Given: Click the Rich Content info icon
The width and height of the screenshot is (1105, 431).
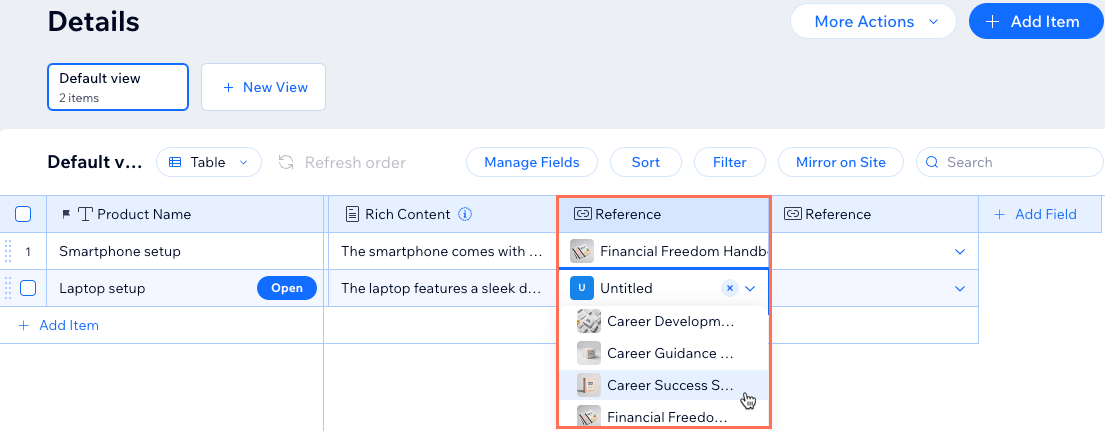Looking at the screenshot, I should pos(465,214).
